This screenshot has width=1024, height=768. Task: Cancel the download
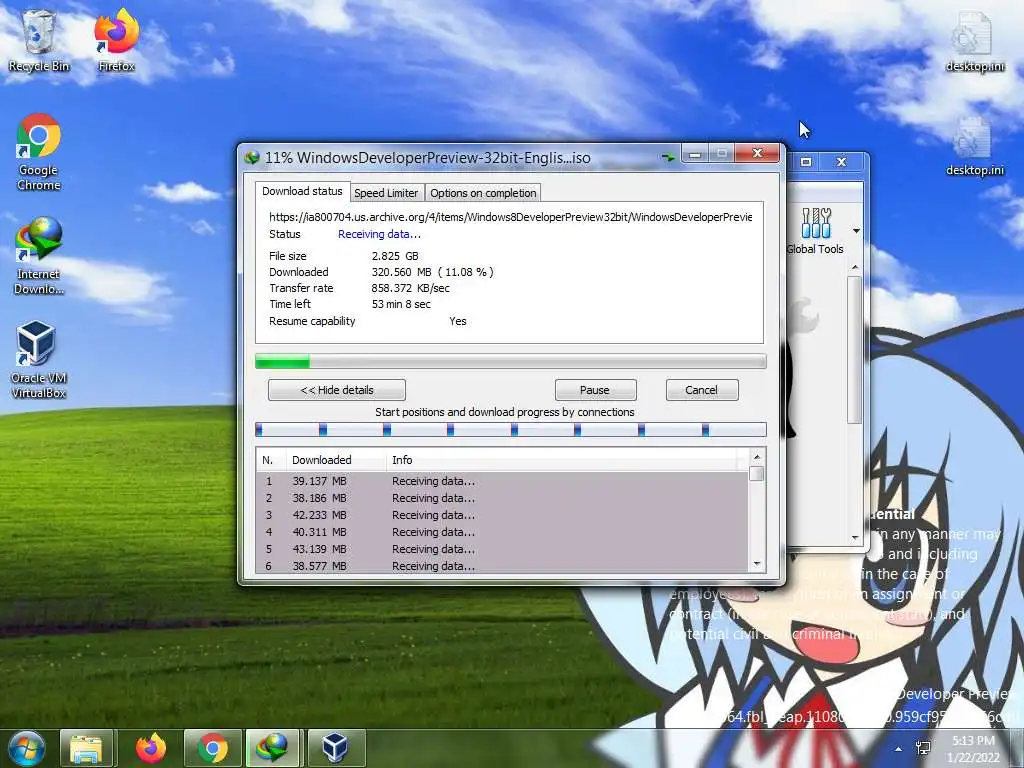tap(702, 390)
